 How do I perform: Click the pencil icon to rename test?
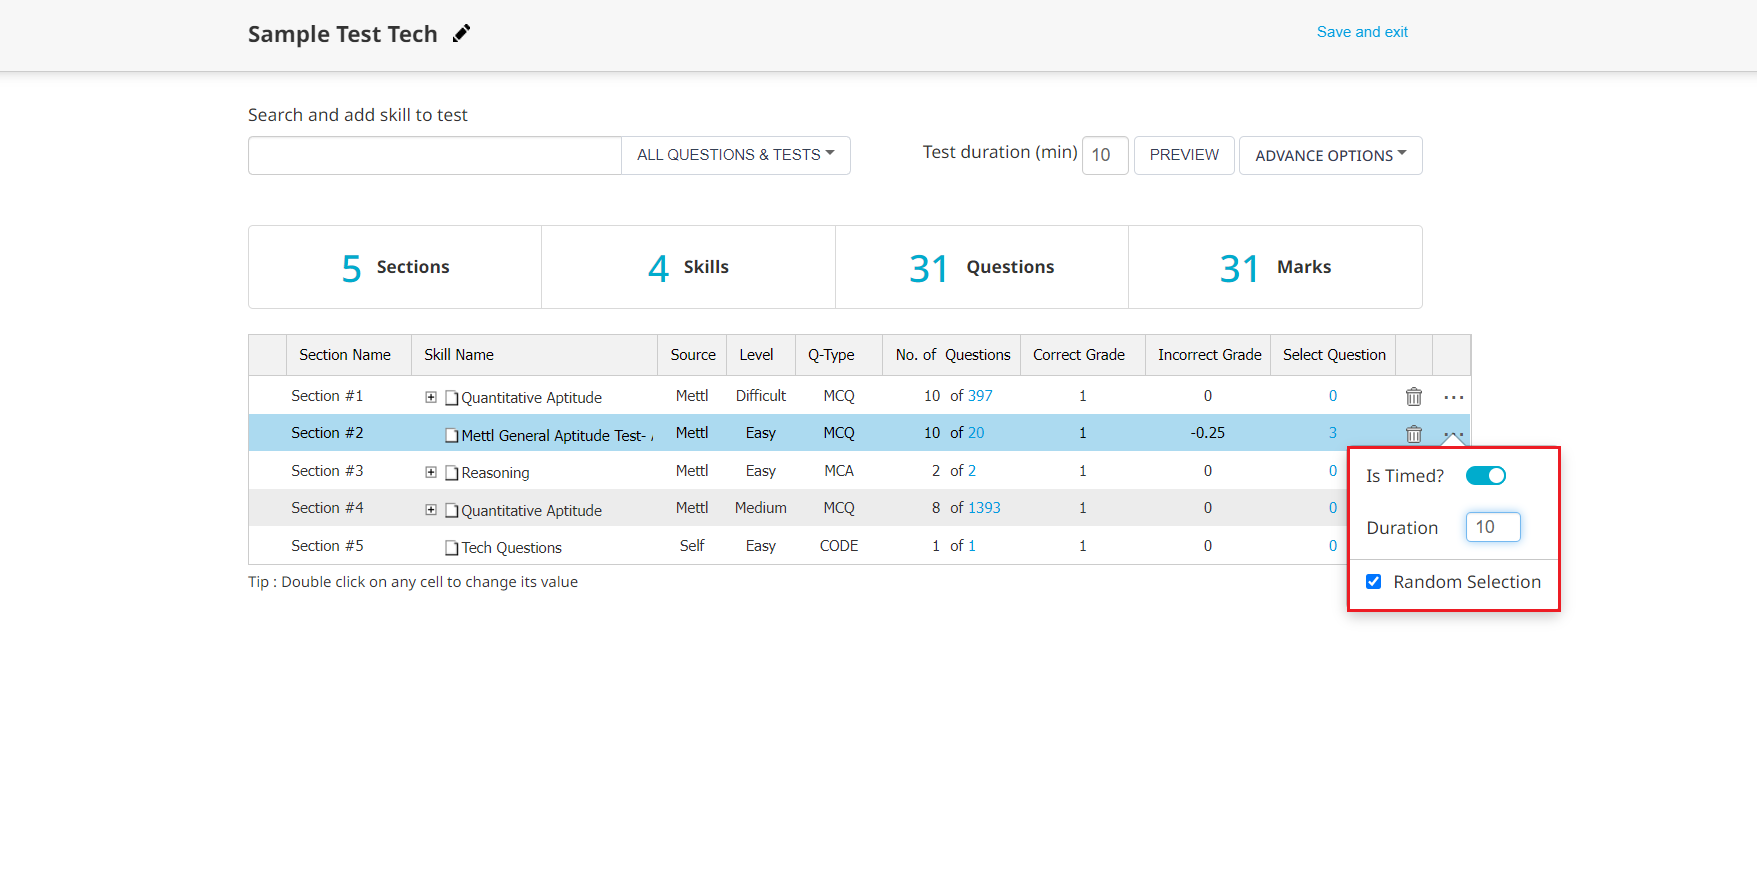pos(461,34)
